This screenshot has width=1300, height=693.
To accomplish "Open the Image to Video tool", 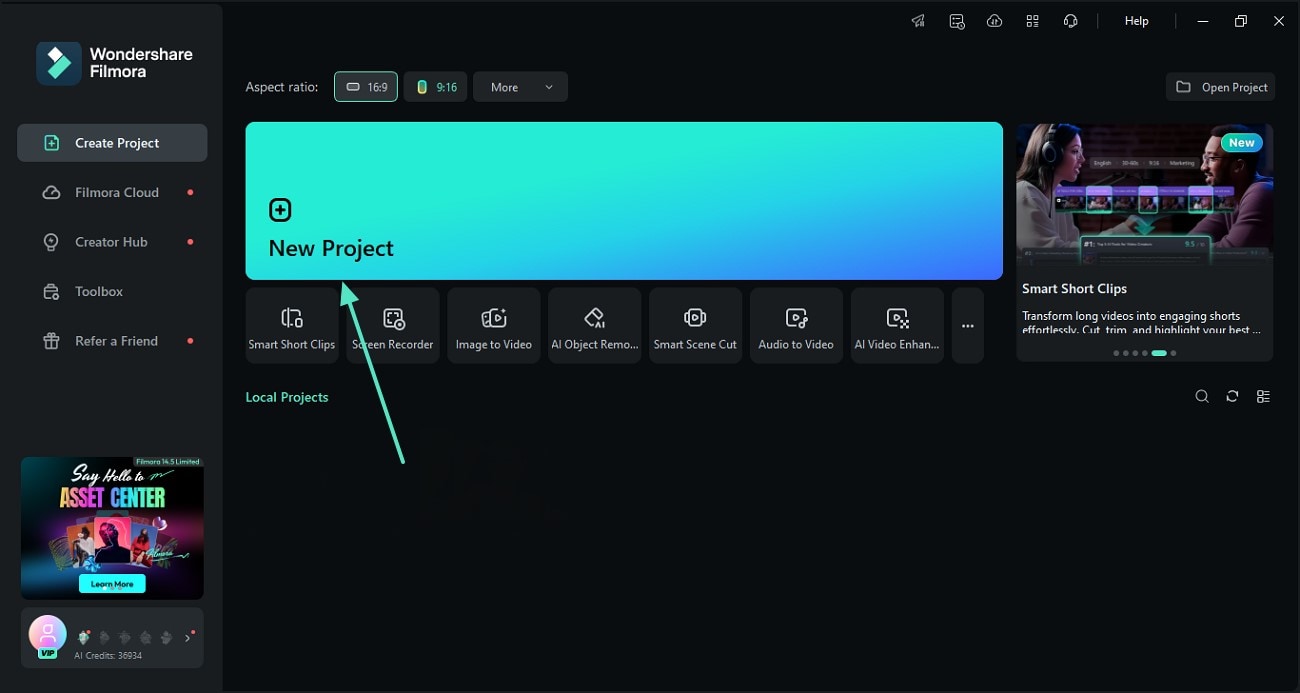I will click(494, 325).
